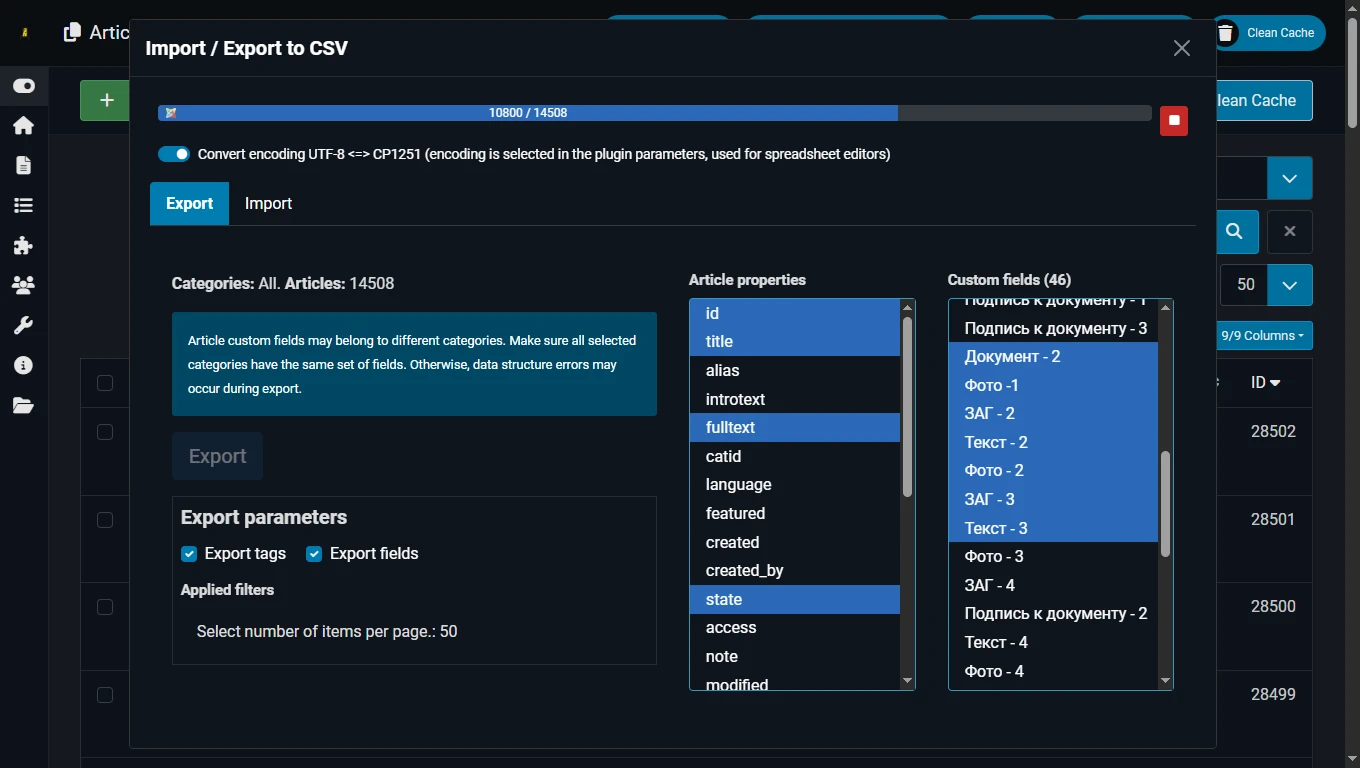Click the Clean Cache button in header
This screenshot has width=1360, height=768.
point(1268,33)
